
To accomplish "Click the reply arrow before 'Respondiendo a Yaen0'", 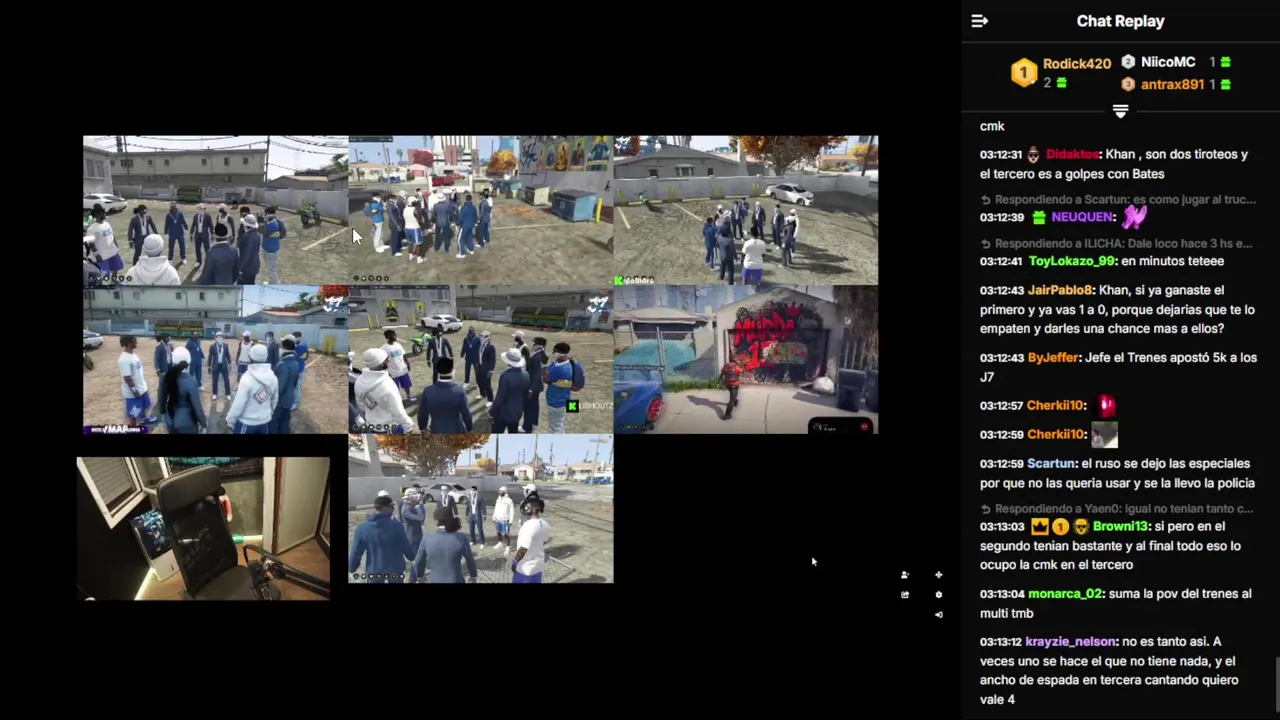I will tap(985, 509).
